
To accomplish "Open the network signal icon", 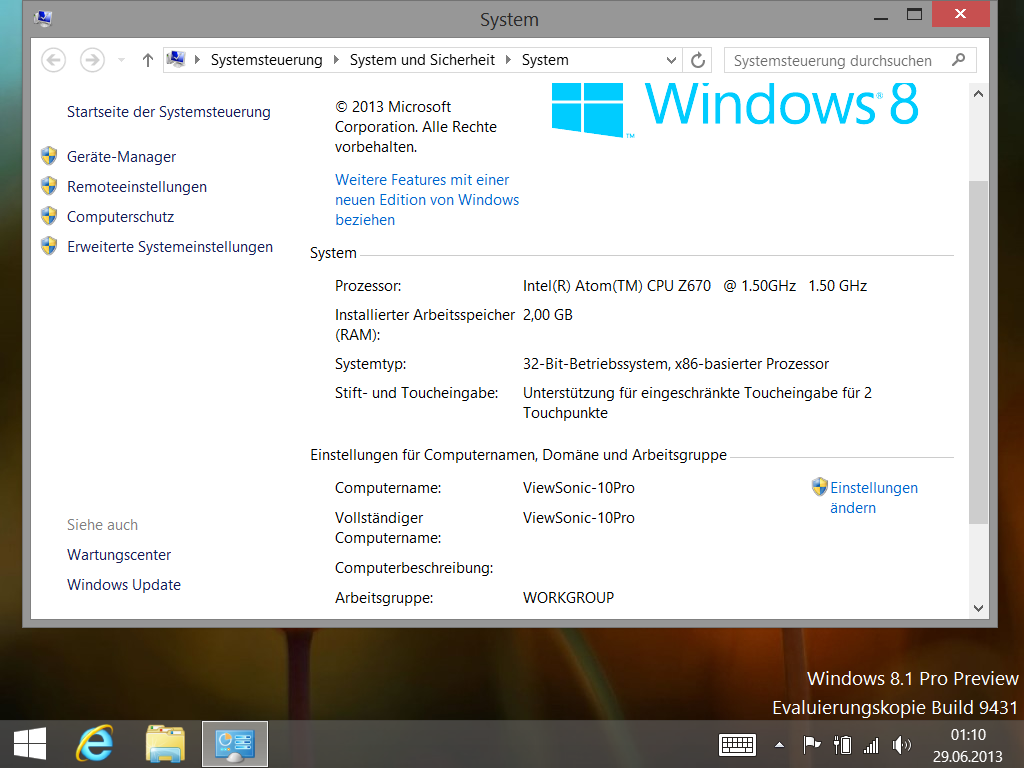I will 871,744.
